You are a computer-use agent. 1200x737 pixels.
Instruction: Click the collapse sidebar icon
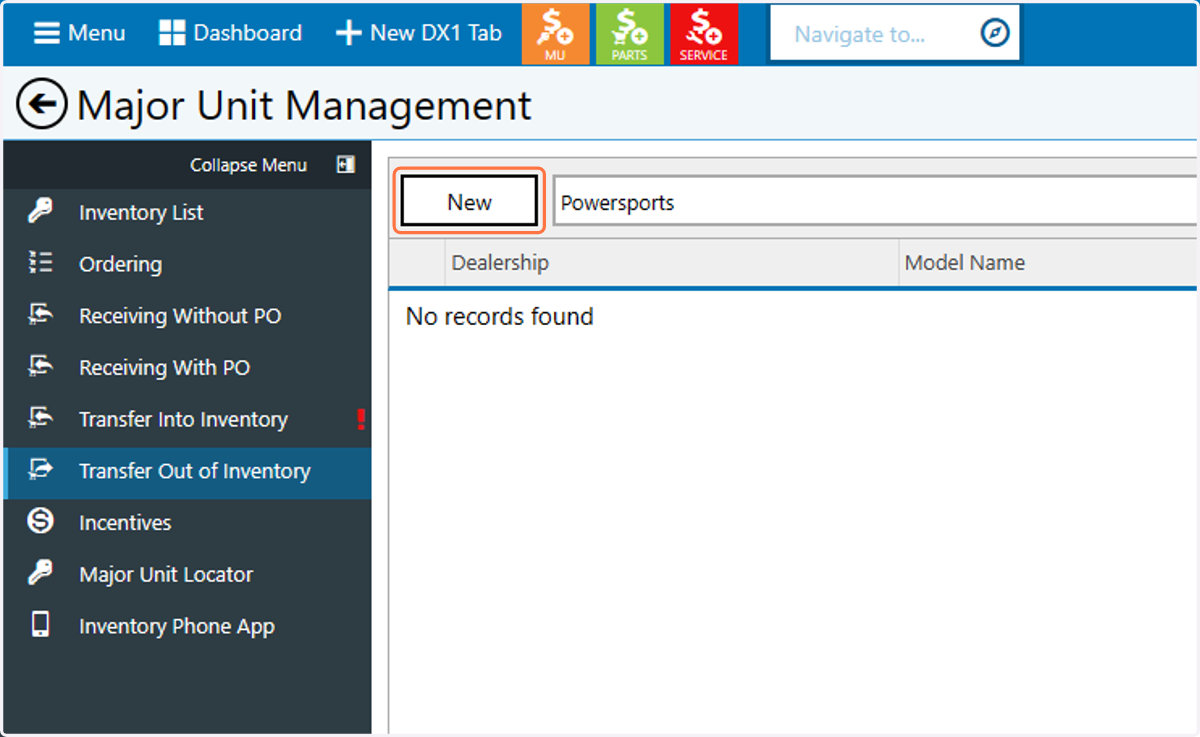[x=346, y=165]
